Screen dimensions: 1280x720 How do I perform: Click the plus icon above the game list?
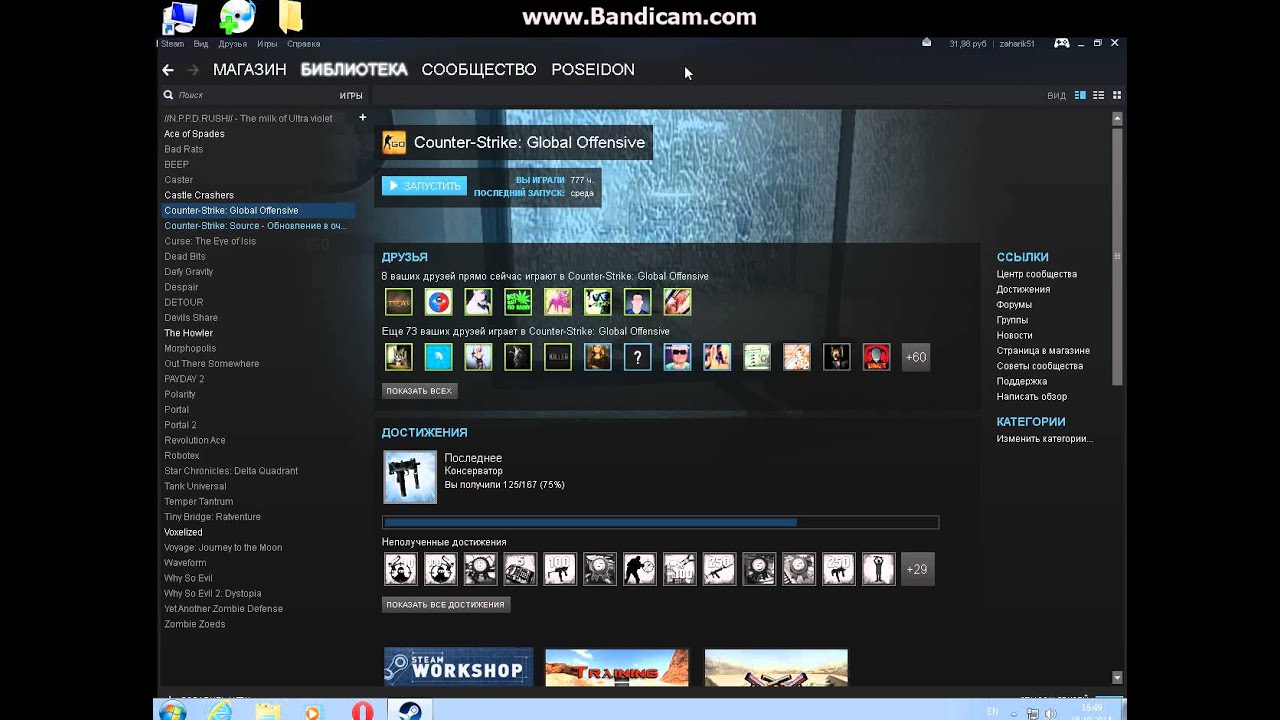coord(363,118)
